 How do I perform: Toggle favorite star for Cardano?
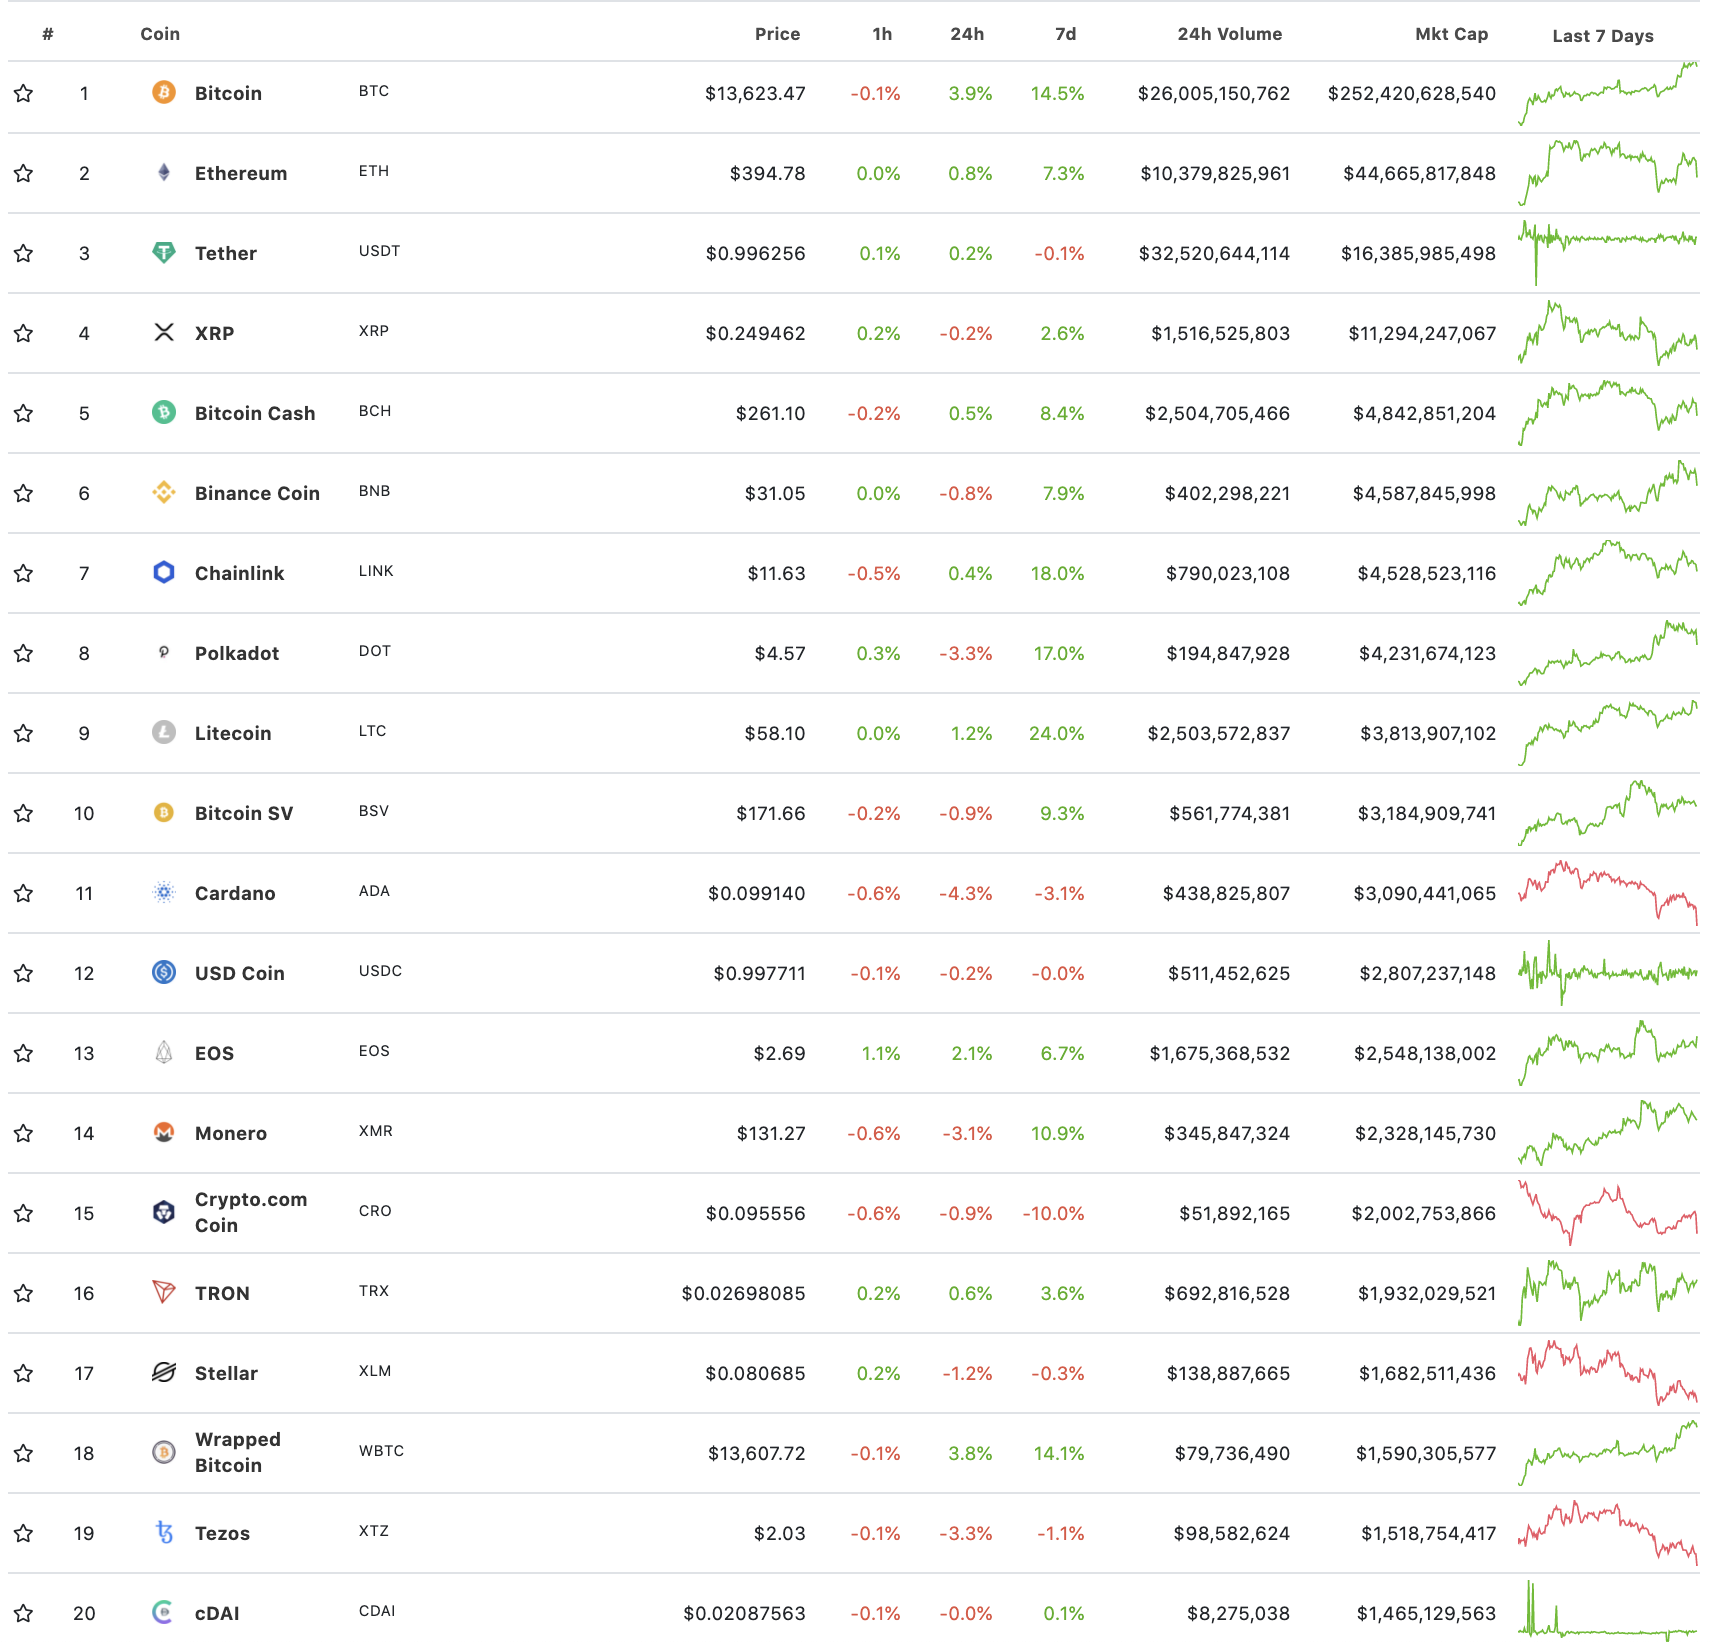click(24, 893)
